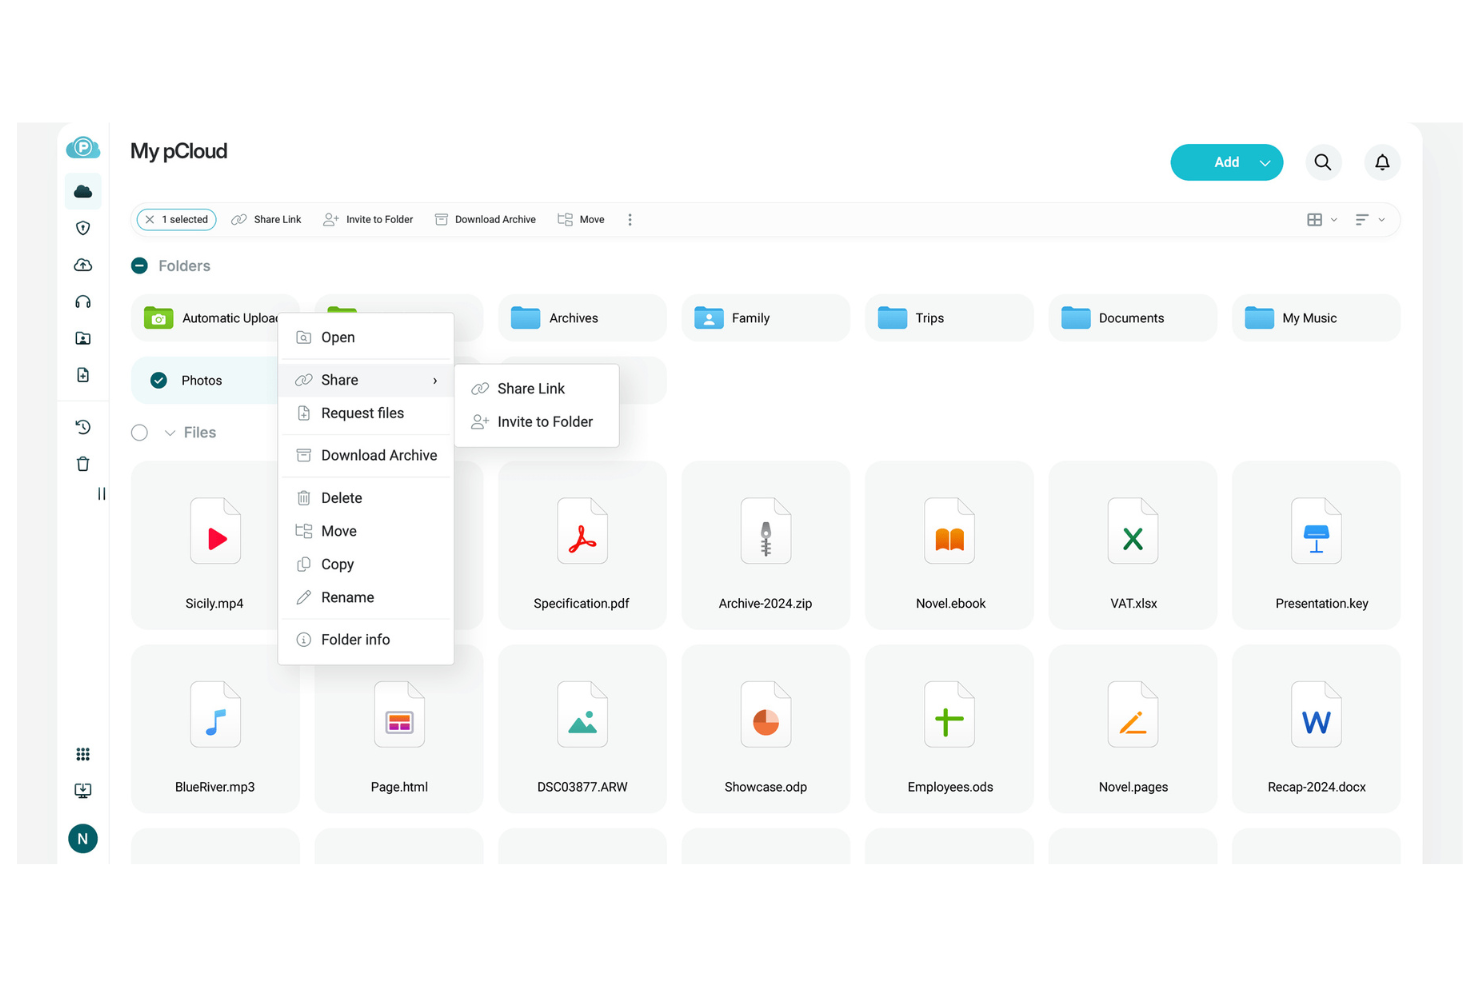Open the VAT.xlsx spreadsheet icon
Viewport: 1480px width, 987px height.
(1133, 532)
